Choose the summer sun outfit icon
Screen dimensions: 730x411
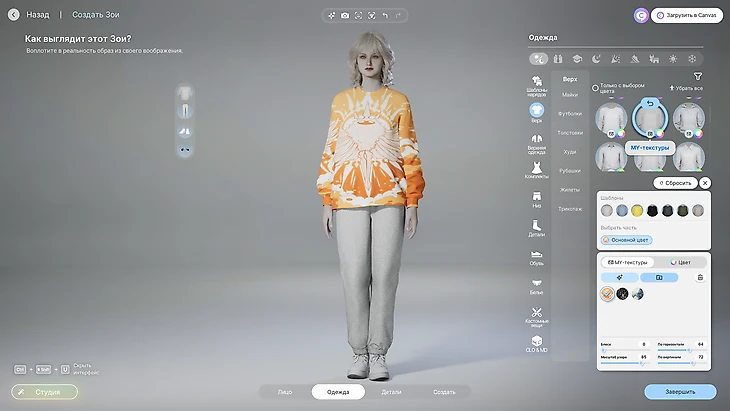coord(673,59)
